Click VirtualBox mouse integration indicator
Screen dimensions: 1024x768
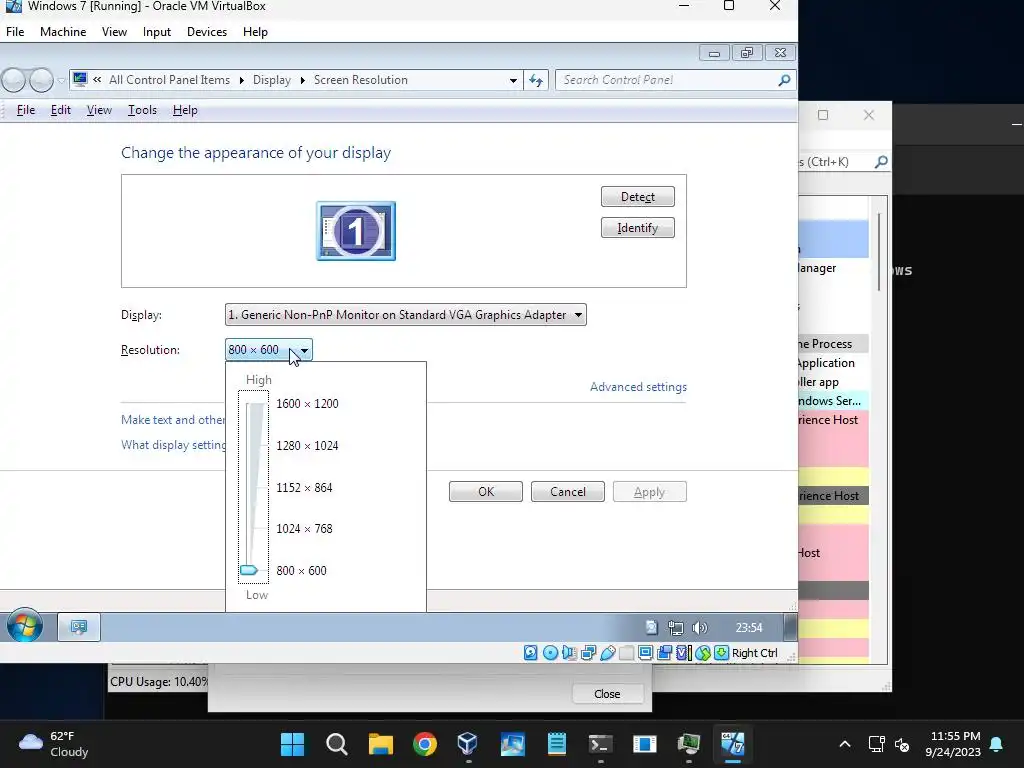[703, 652]
